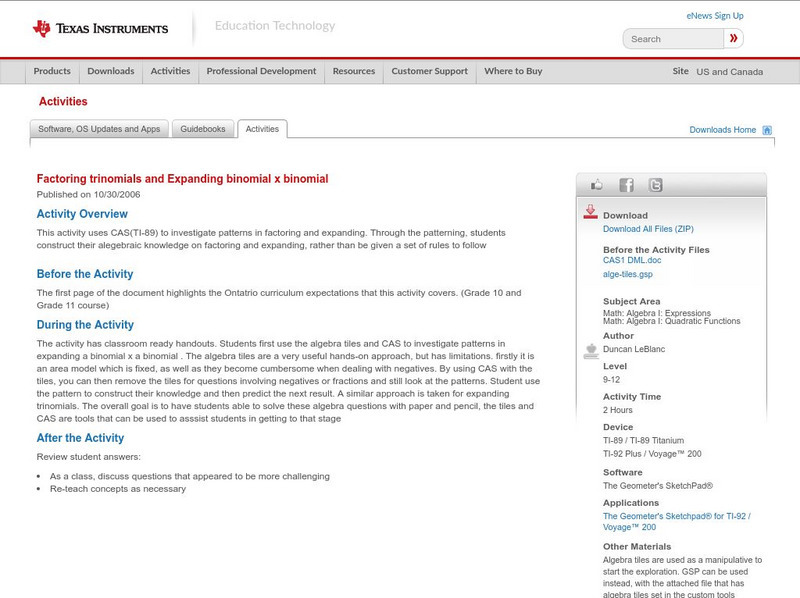Open the Customer Support menu
This screenshot has width=800, height=598.
(430, 71)
